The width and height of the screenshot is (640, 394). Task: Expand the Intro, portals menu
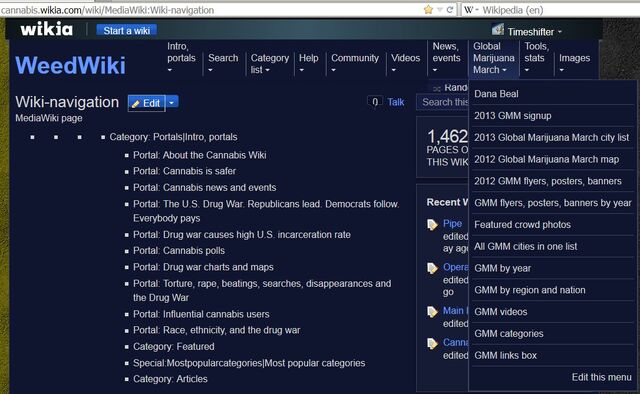point(170,70)
